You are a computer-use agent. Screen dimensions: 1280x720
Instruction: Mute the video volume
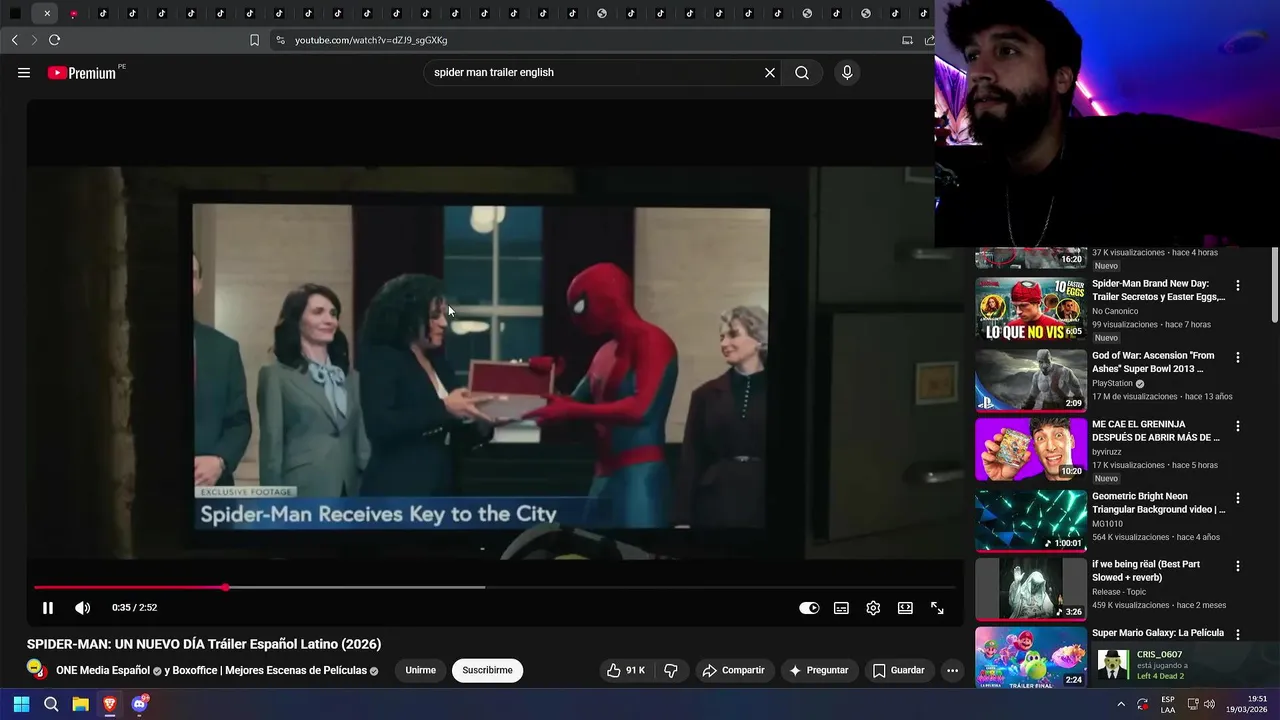[82, 608]
